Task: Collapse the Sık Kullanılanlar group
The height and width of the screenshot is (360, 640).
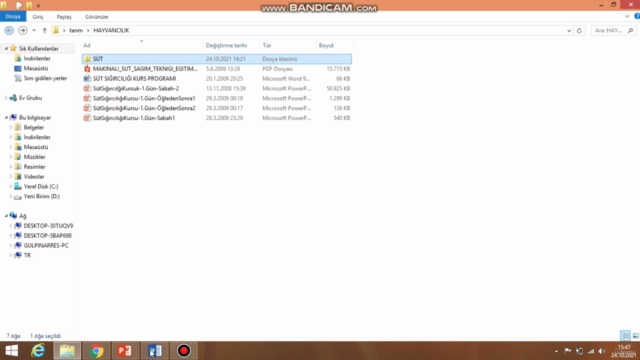Action: 6,49
